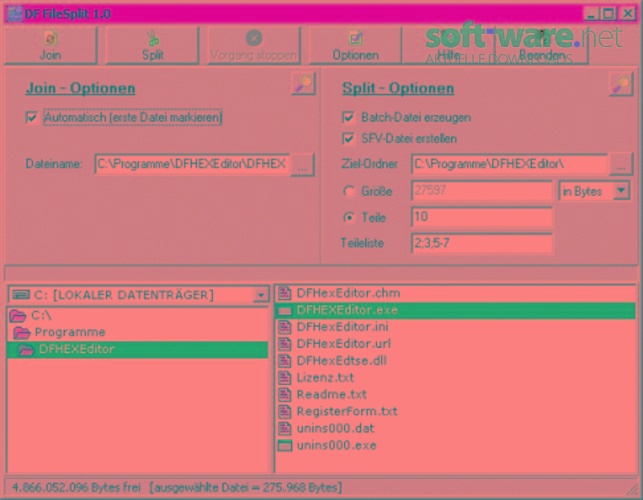Select the DFHEXEditor folder in tree
This screenshot has width=643, height=500.
138,349
